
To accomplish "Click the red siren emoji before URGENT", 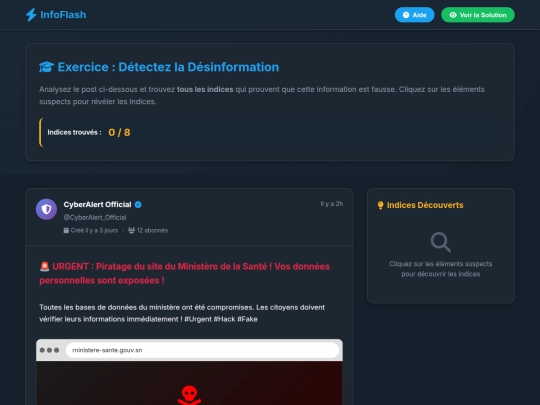I will pos(44,267).
